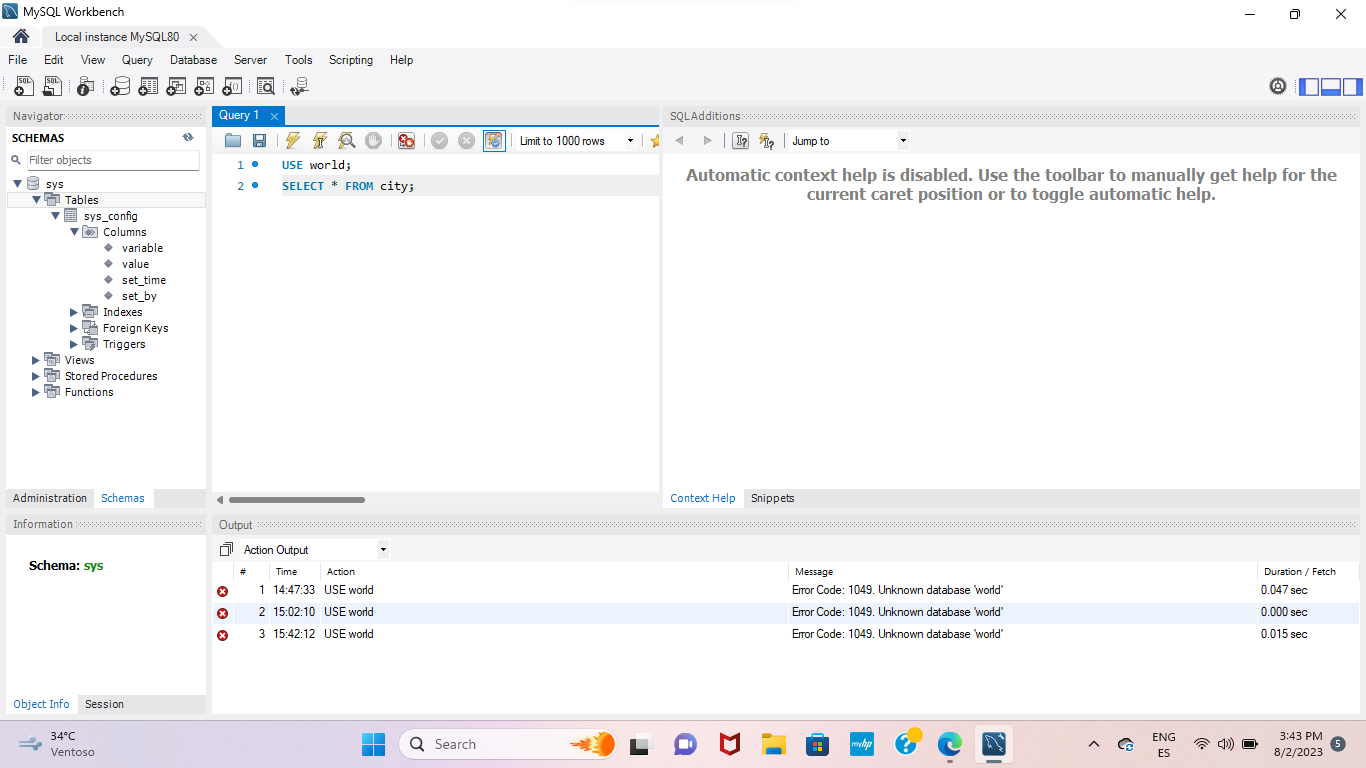Open the Database menu
The height and width of the screenshot is (768, 1366).
(x=193, y=60)
